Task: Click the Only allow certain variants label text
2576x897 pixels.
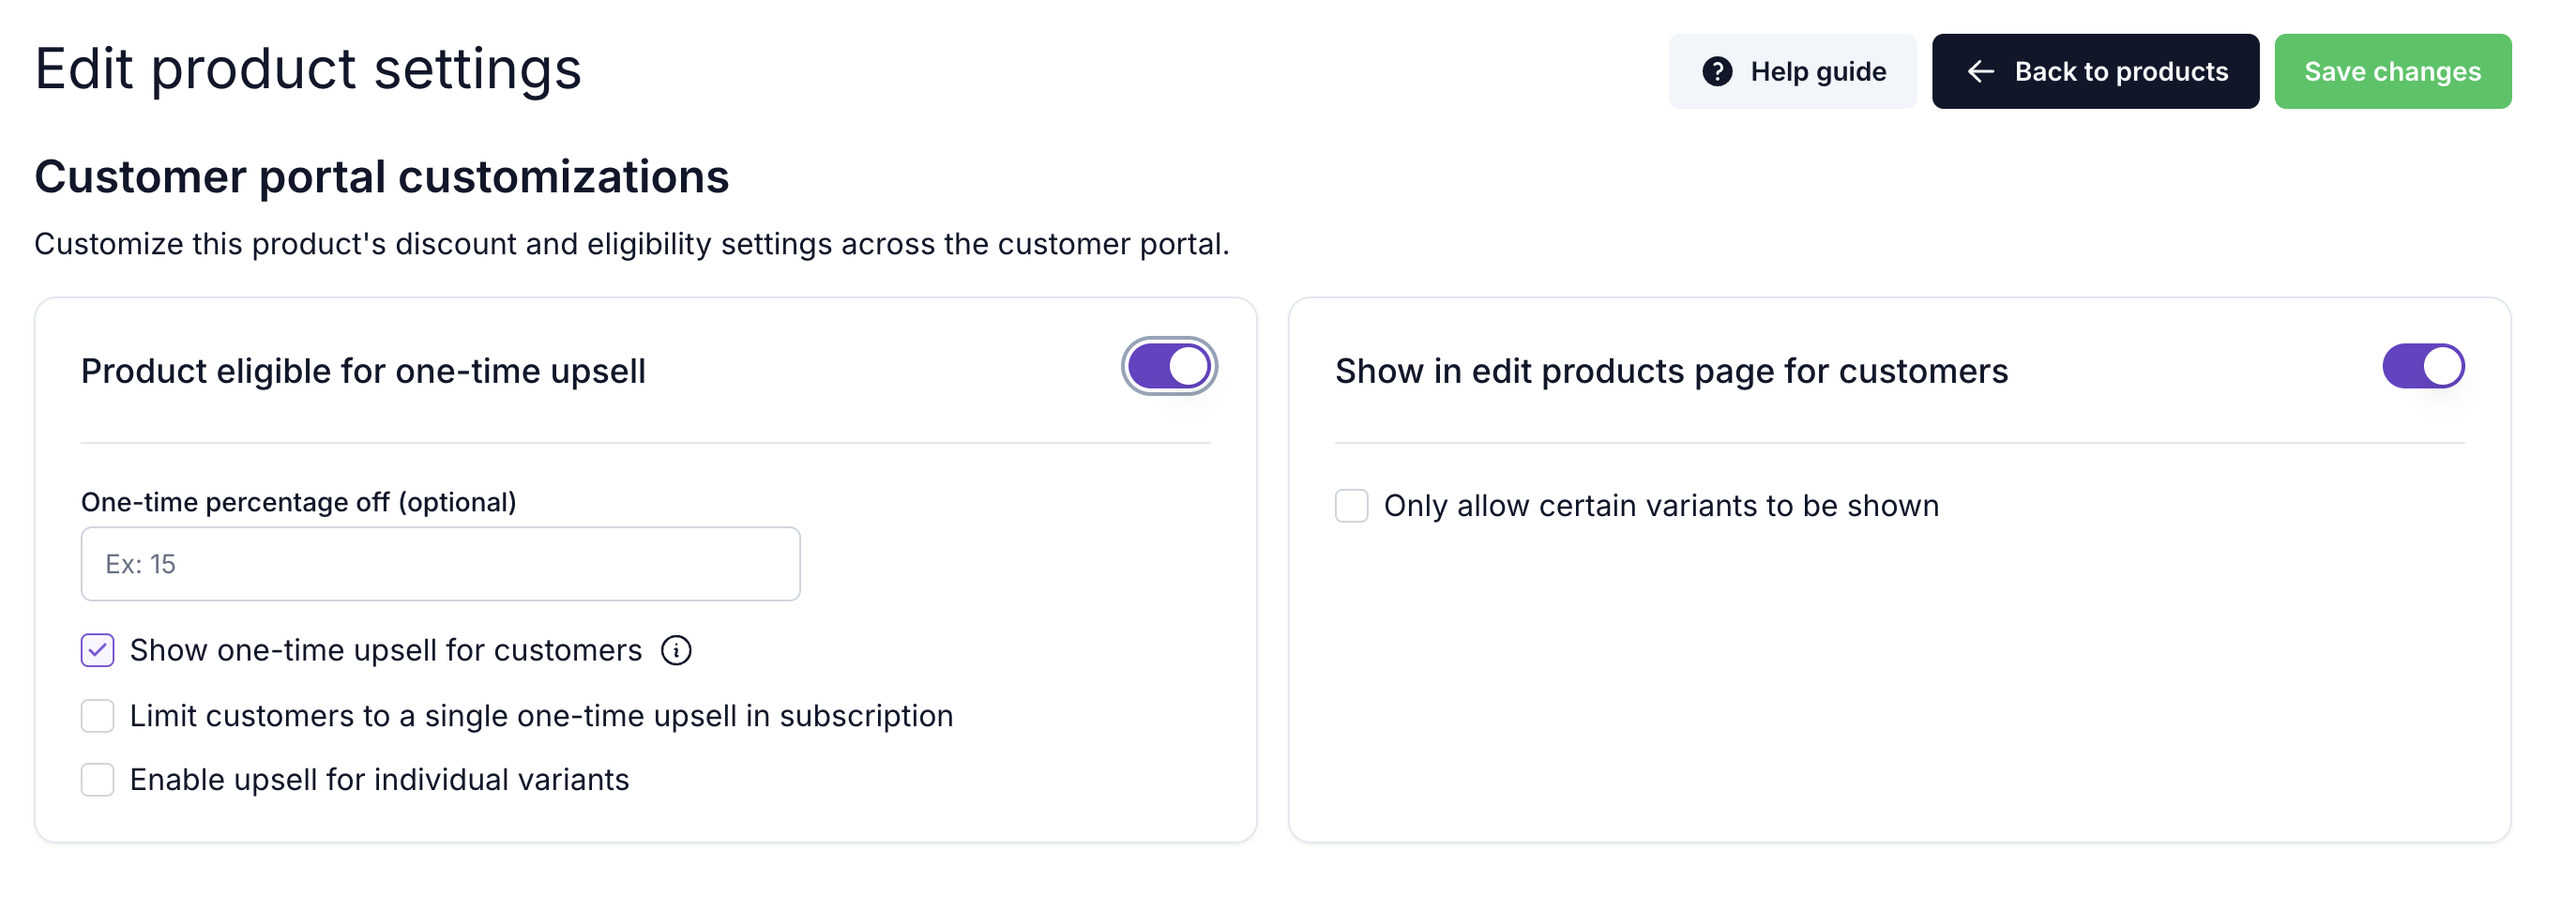Action: [1661, 505]
